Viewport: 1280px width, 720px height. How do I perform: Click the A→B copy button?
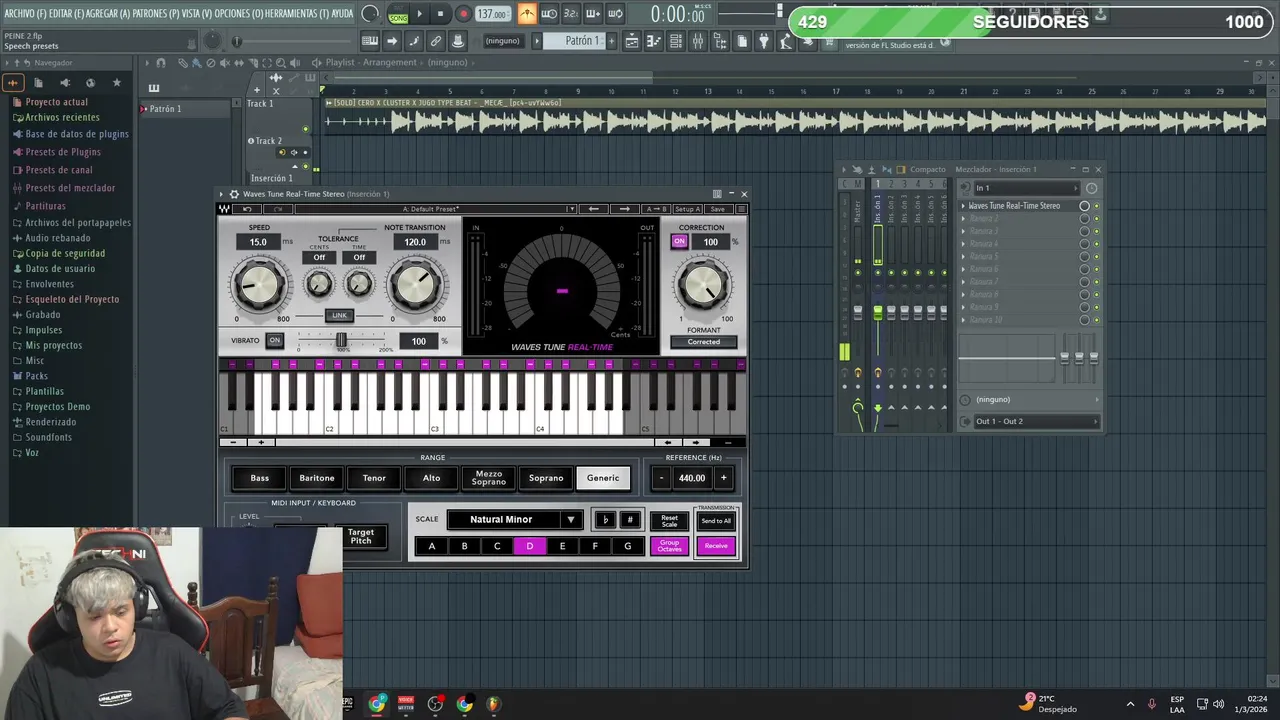(656, 209)
